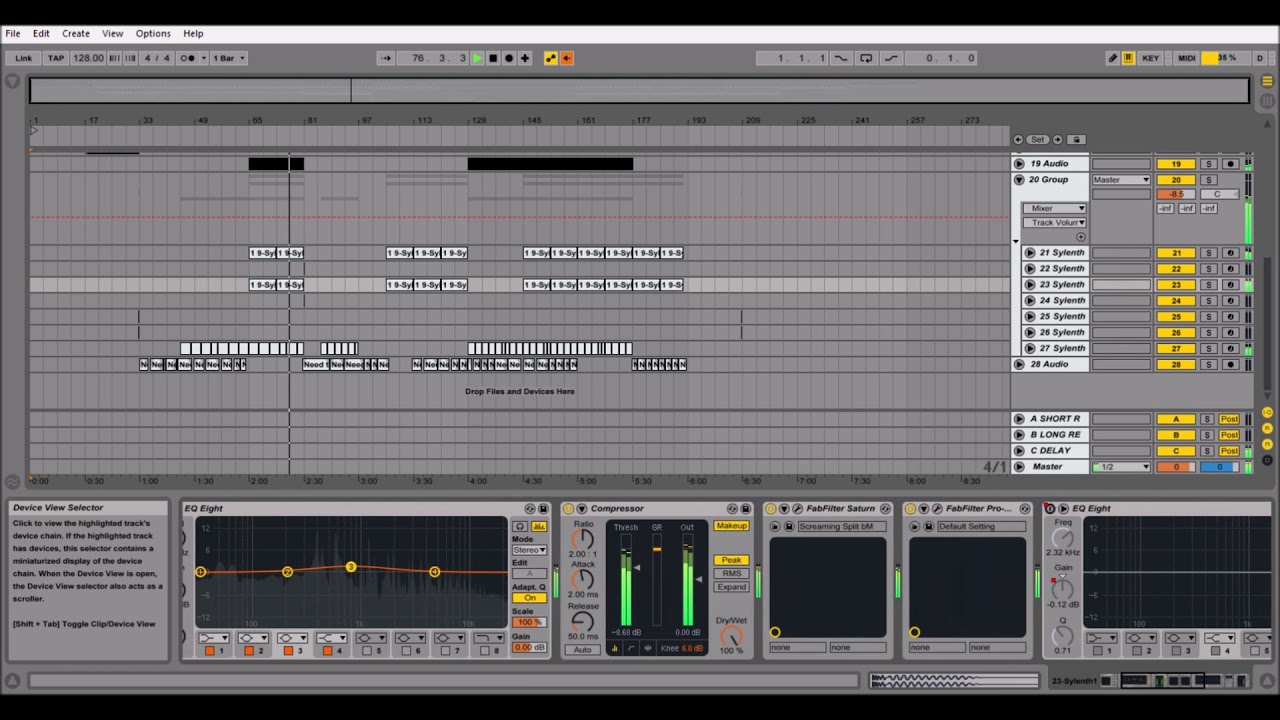Open the EQ Eight Stereo mode dropdown
This screenshot has width=1280, height=720.
(530, 550)
